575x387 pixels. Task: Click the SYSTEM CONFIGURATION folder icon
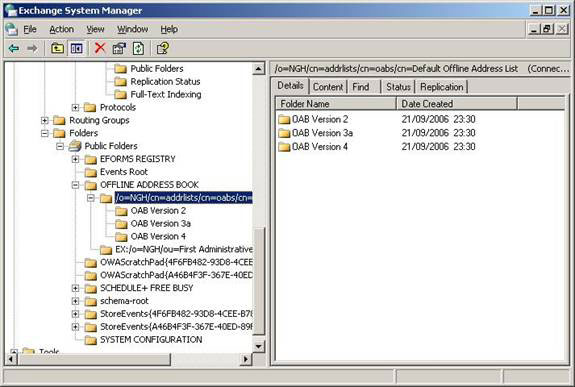pyautogui.click(x=90, y=340)
